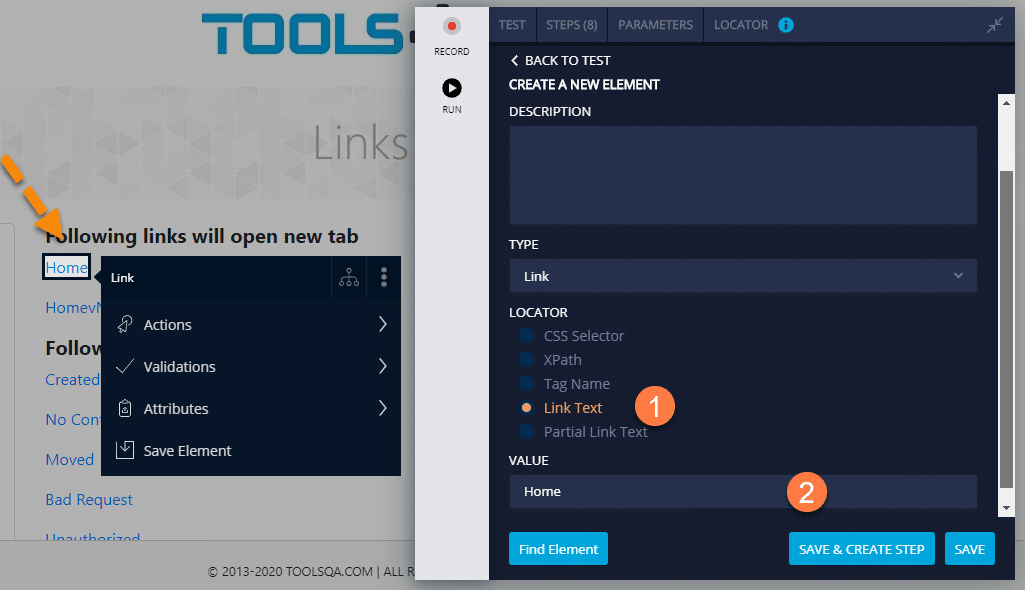Click the blue info icon beside Locator
The image size is (1025, 590).
point(786,25)
